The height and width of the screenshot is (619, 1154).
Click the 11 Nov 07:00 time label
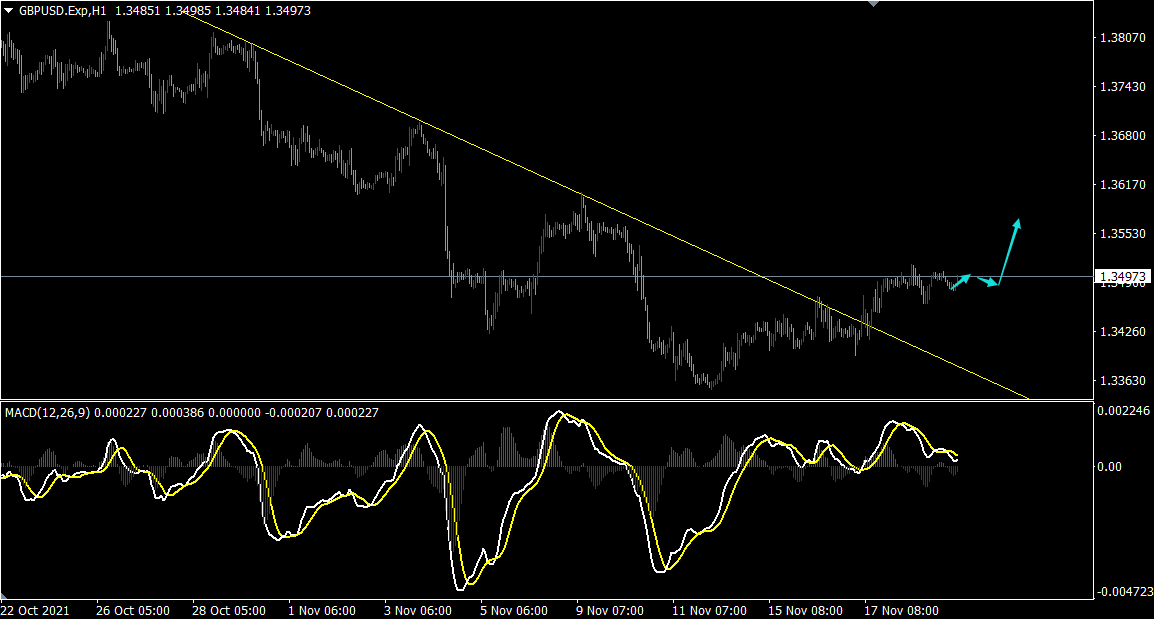click(709, 611)
